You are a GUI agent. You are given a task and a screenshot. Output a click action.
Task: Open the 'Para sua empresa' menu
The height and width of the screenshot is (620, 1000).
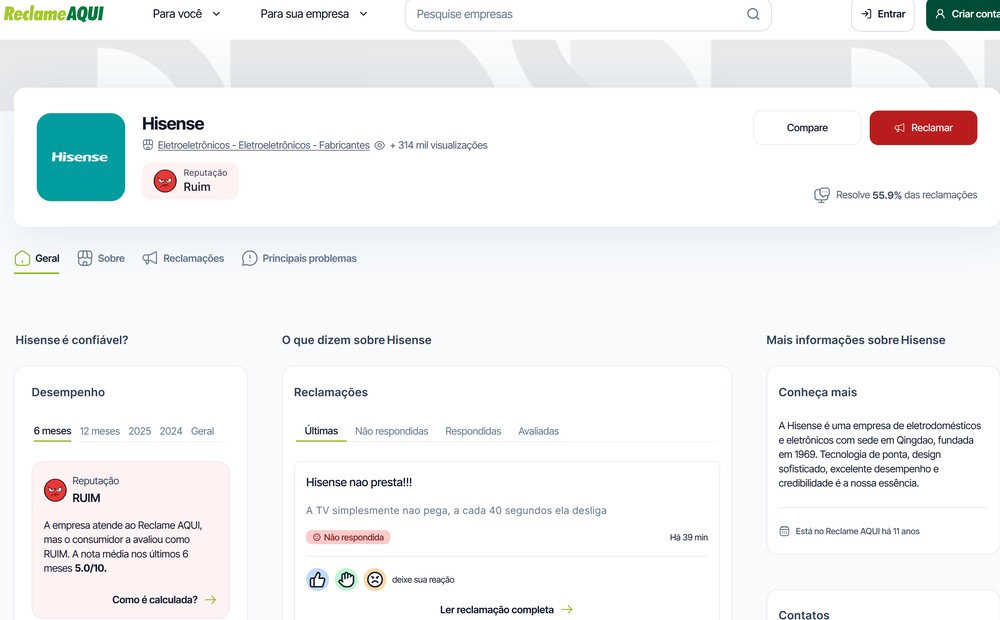(314, 14)
